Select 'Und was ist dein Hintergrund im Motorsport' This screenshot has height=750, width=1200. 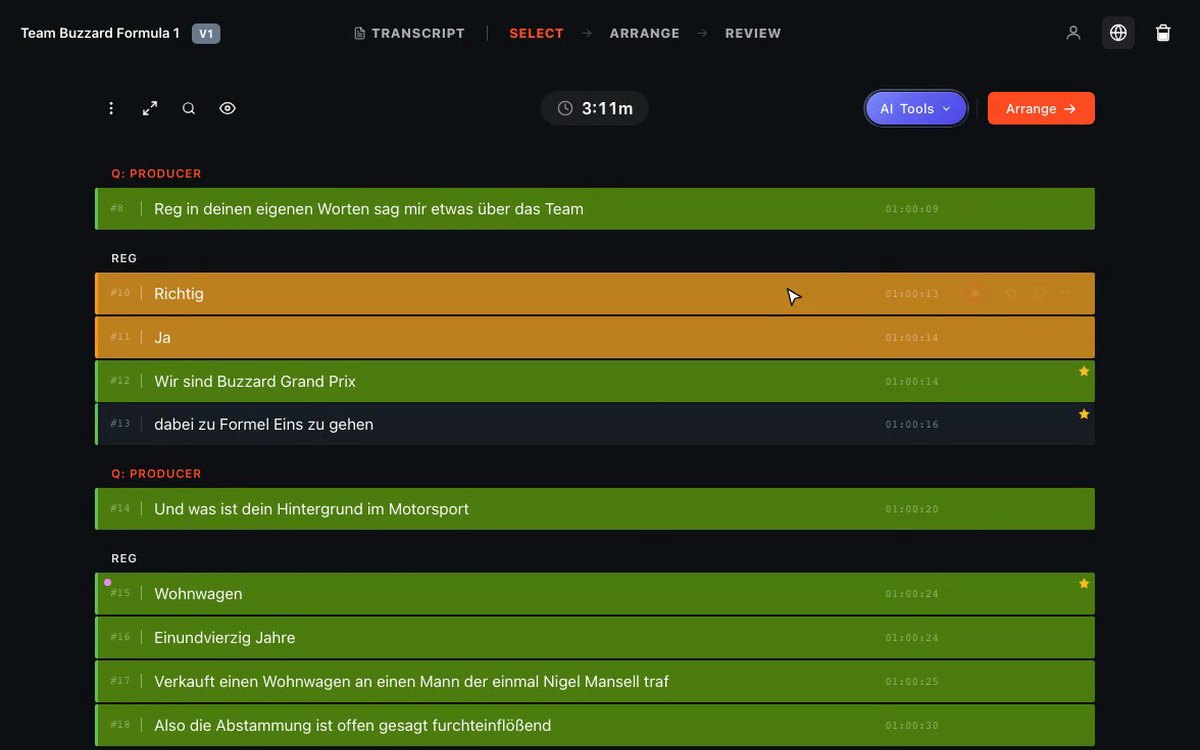click(x=595, y=509)
